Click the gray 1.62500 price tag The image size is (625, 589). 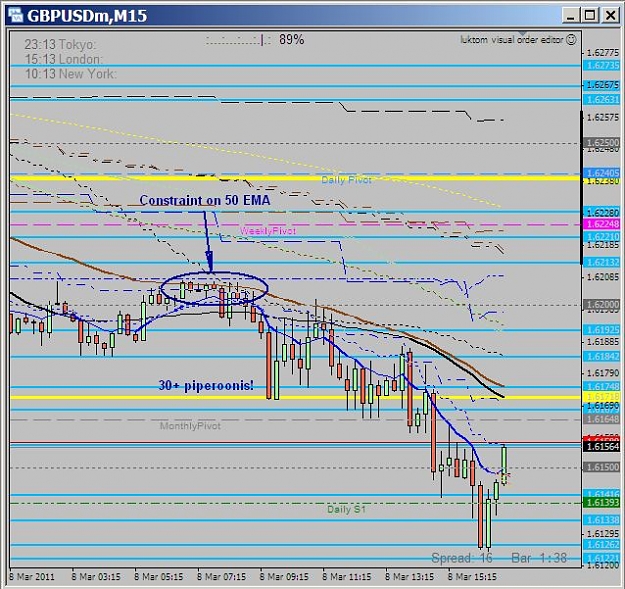point(601,142)
